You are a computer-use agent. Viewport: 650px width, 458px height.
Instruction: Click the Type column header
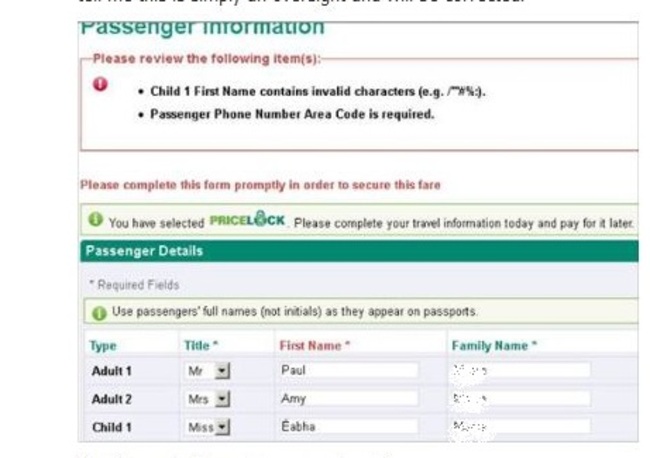pos(103,346)
